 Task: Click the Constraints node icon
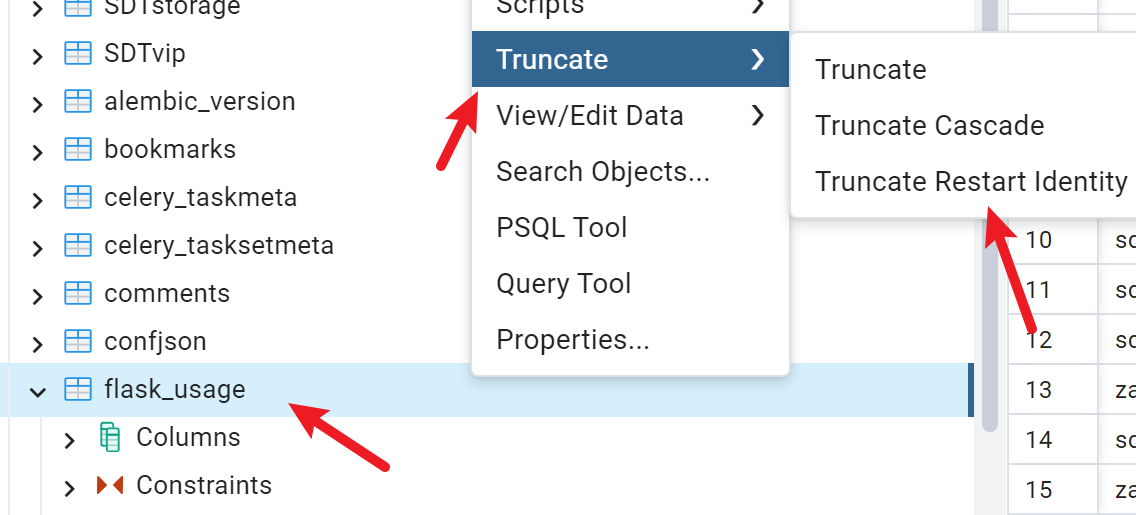tap(109, 485)
